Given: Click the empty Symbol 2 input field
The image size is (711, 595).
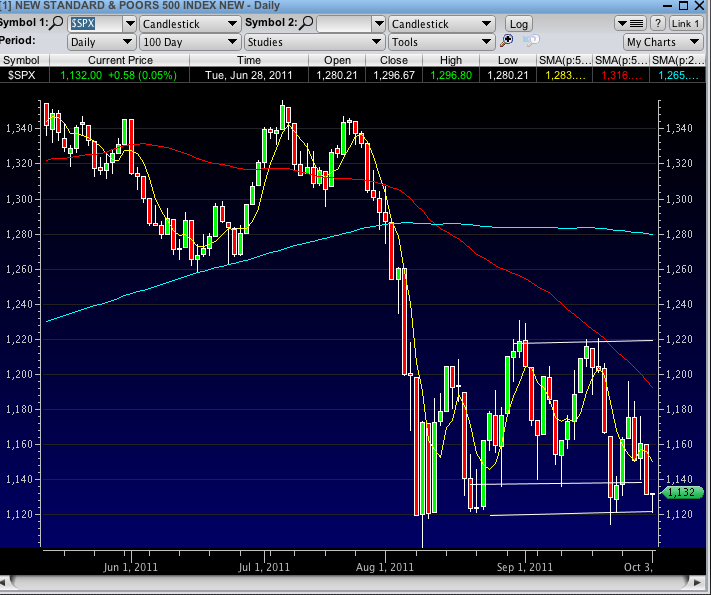Looking at the screenshot, I should (344, 23).
